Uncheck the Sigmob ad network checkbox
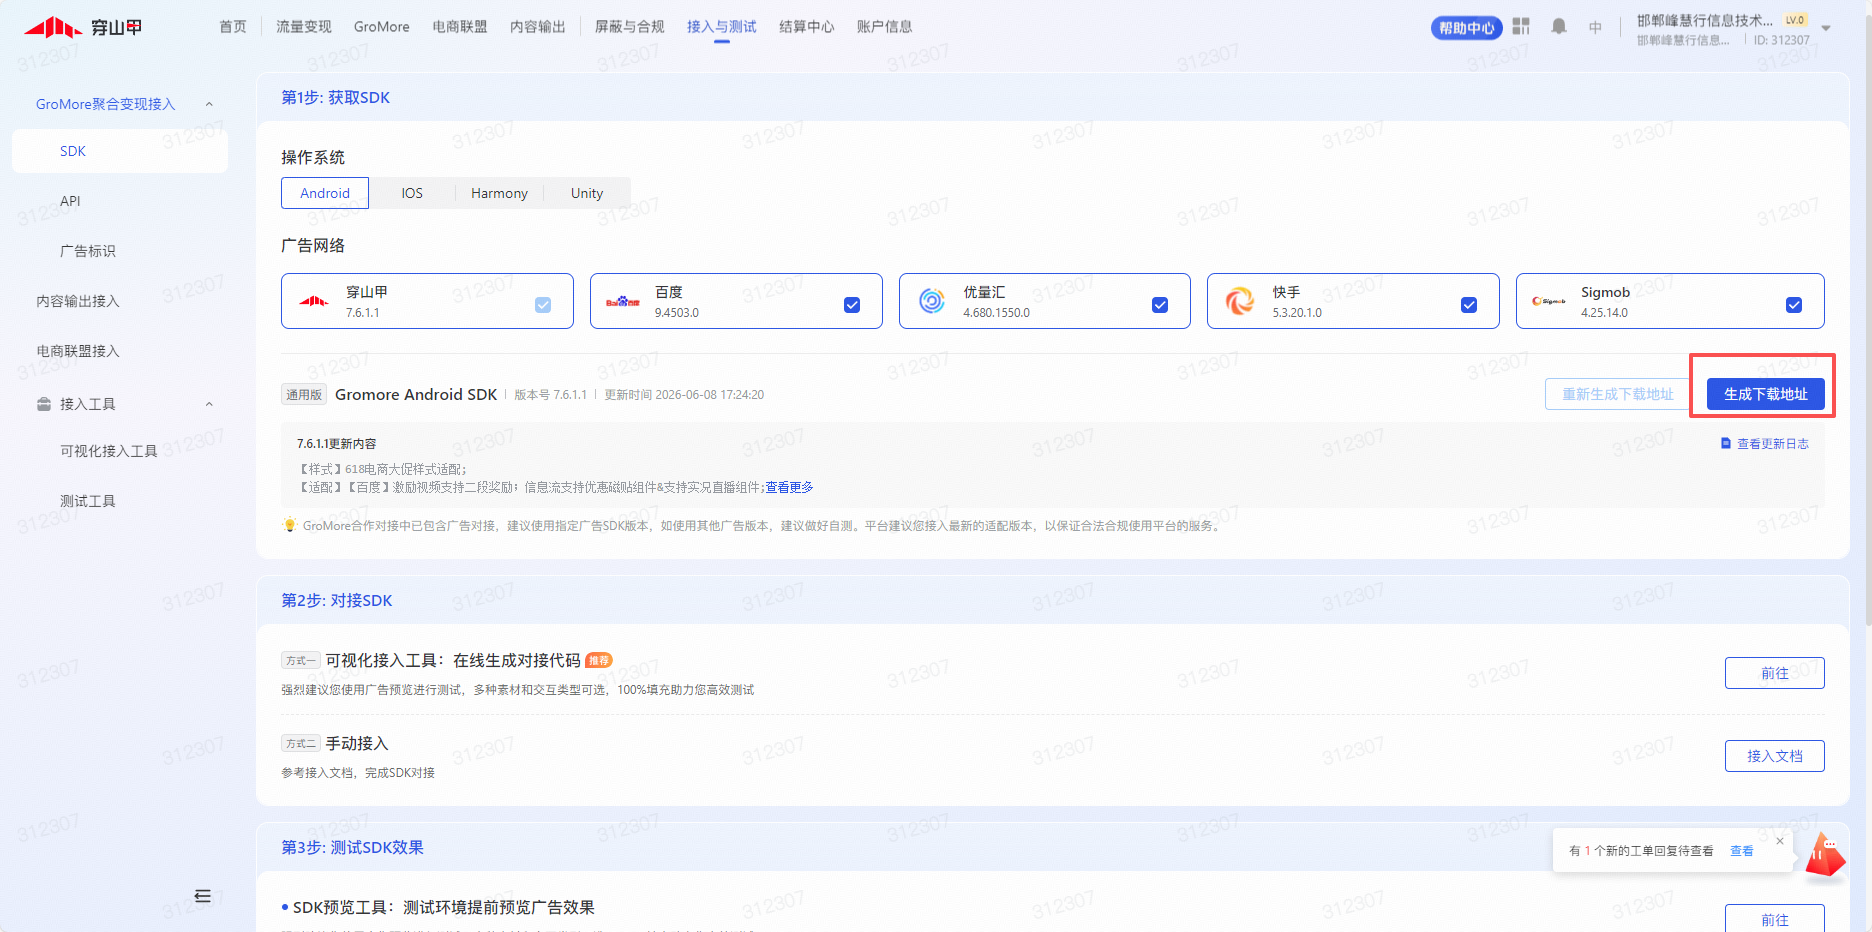The image size is (1872, 932). (x=1794, y=305)
